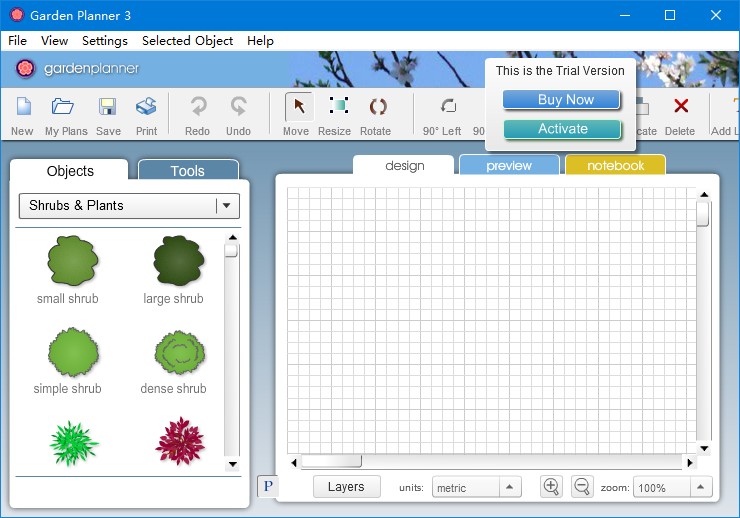Open the Selected Object menu
Screen dimensions: 740x518
(x=187, y=41)
